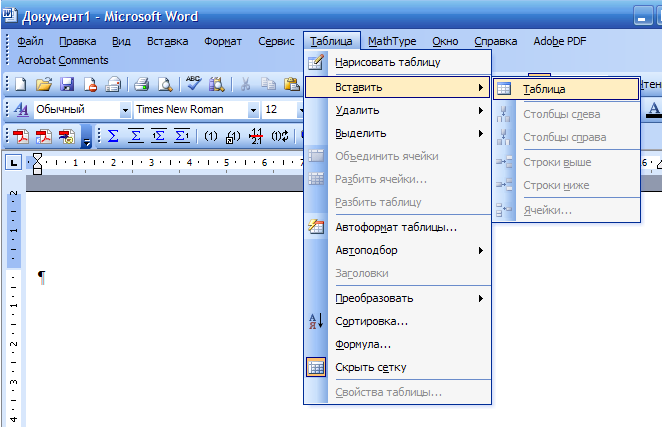The image size is (662, 427).
Task: Open the Вид menu
Action: (x=121, y=41)
